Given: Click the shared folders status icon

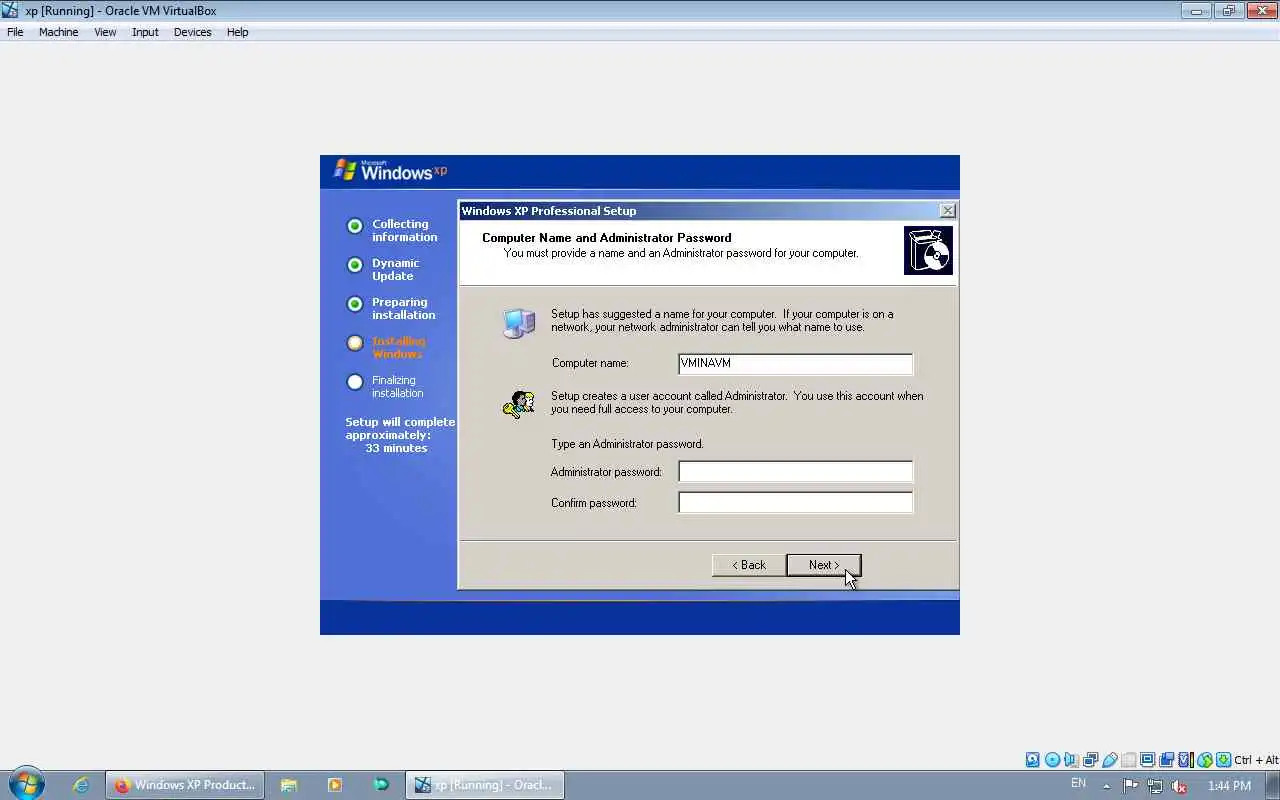Looking at the screenshot, I should pos(1129,760).
